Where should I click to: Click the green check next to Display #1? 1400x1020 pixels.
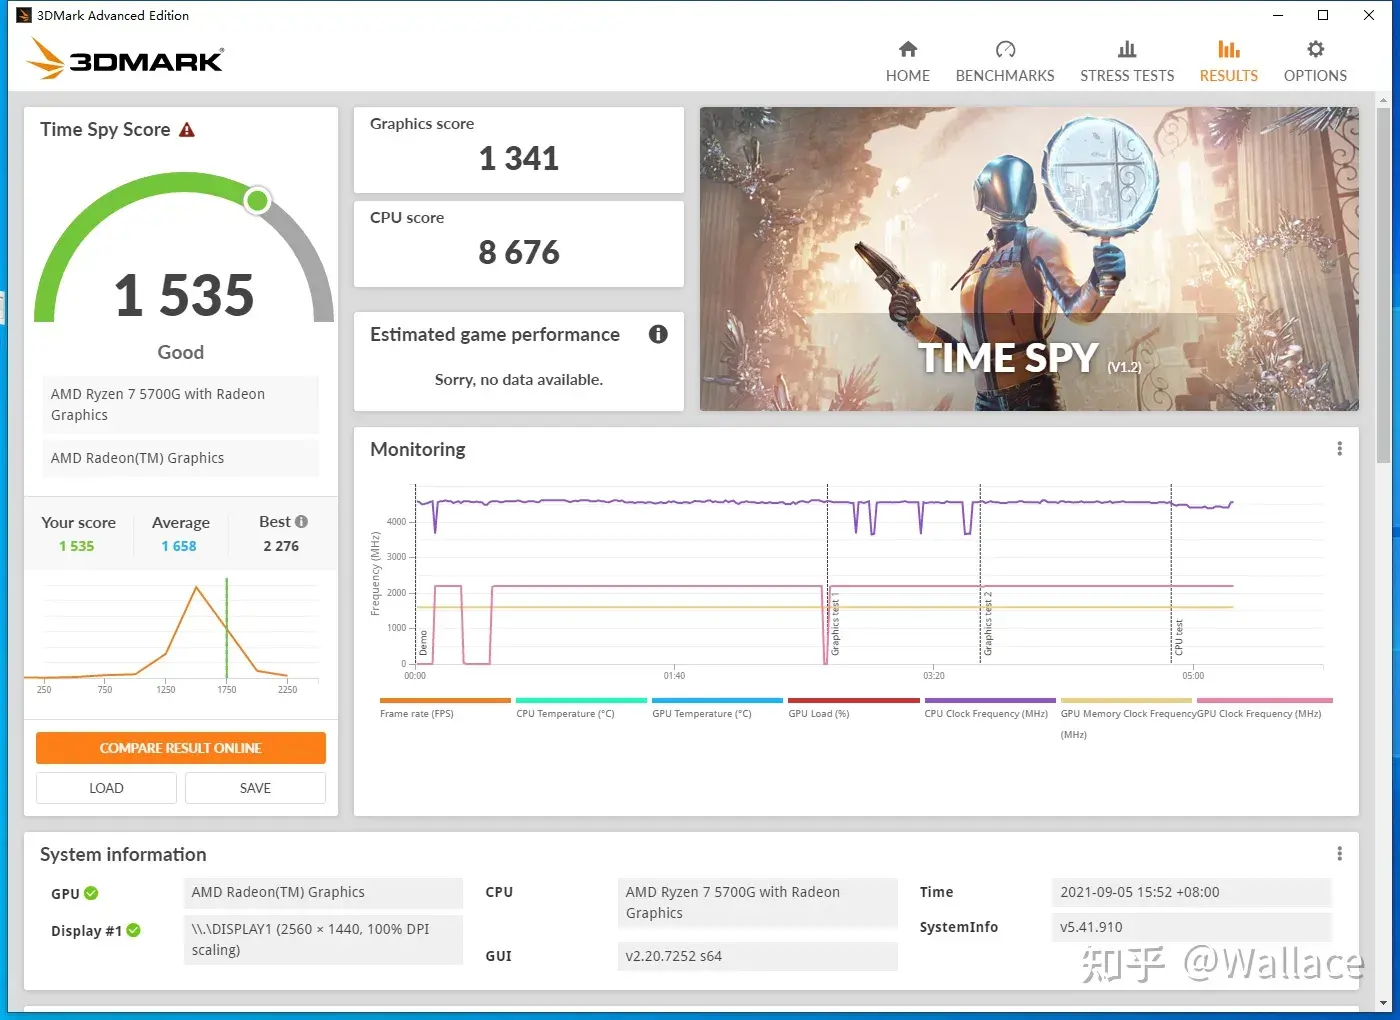134,930
